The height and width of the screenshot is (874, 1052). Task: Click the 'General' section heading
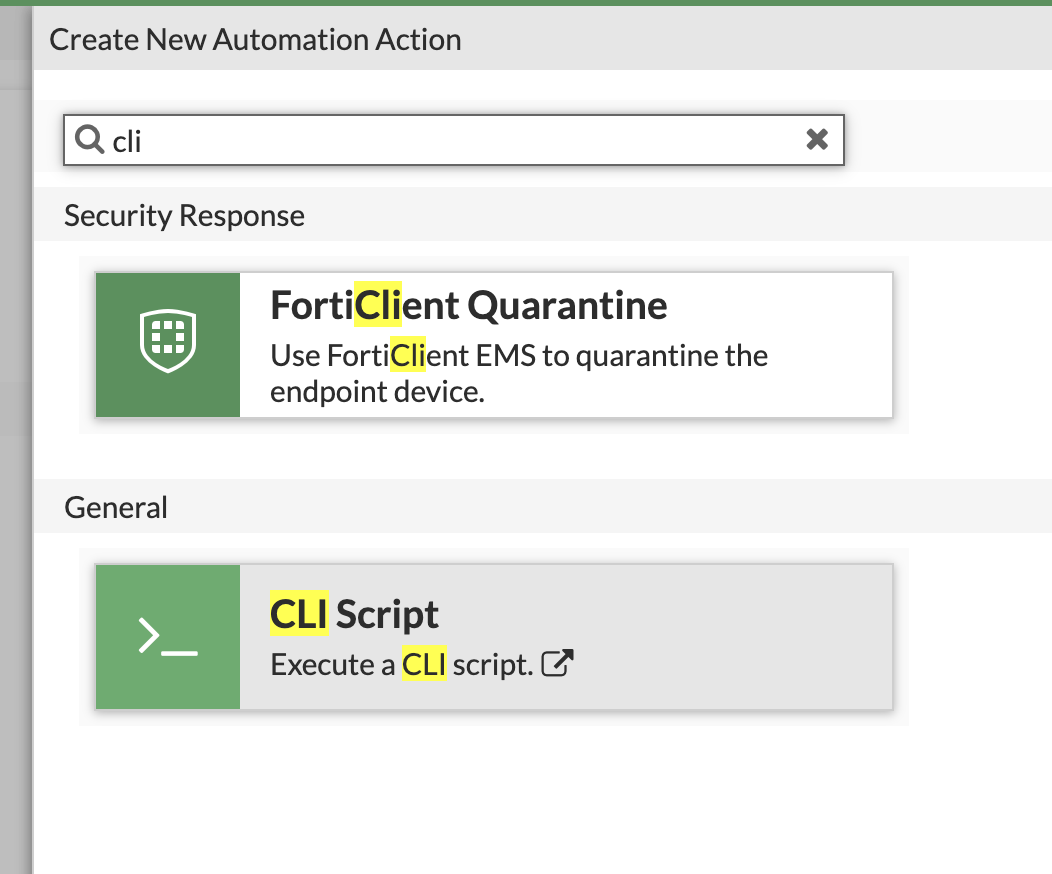(x=115, y=508)
